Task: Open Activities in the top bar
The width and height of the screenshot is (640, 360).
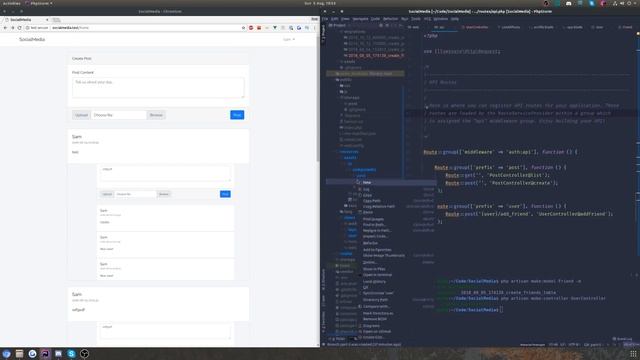Action: click(x=11, y=3)
